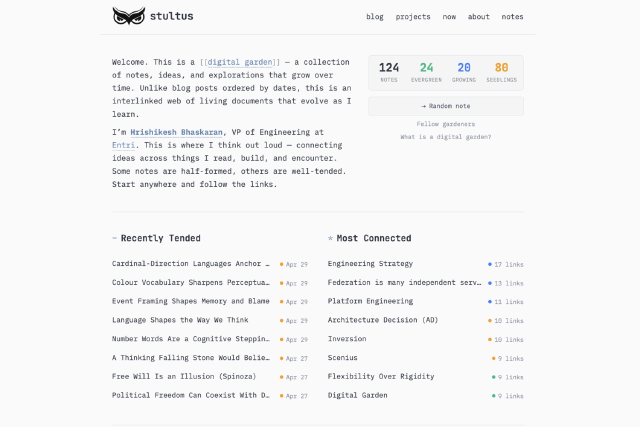Follow the digital garden wiki link
Screen dimensions: 640x427
point(240,62)
